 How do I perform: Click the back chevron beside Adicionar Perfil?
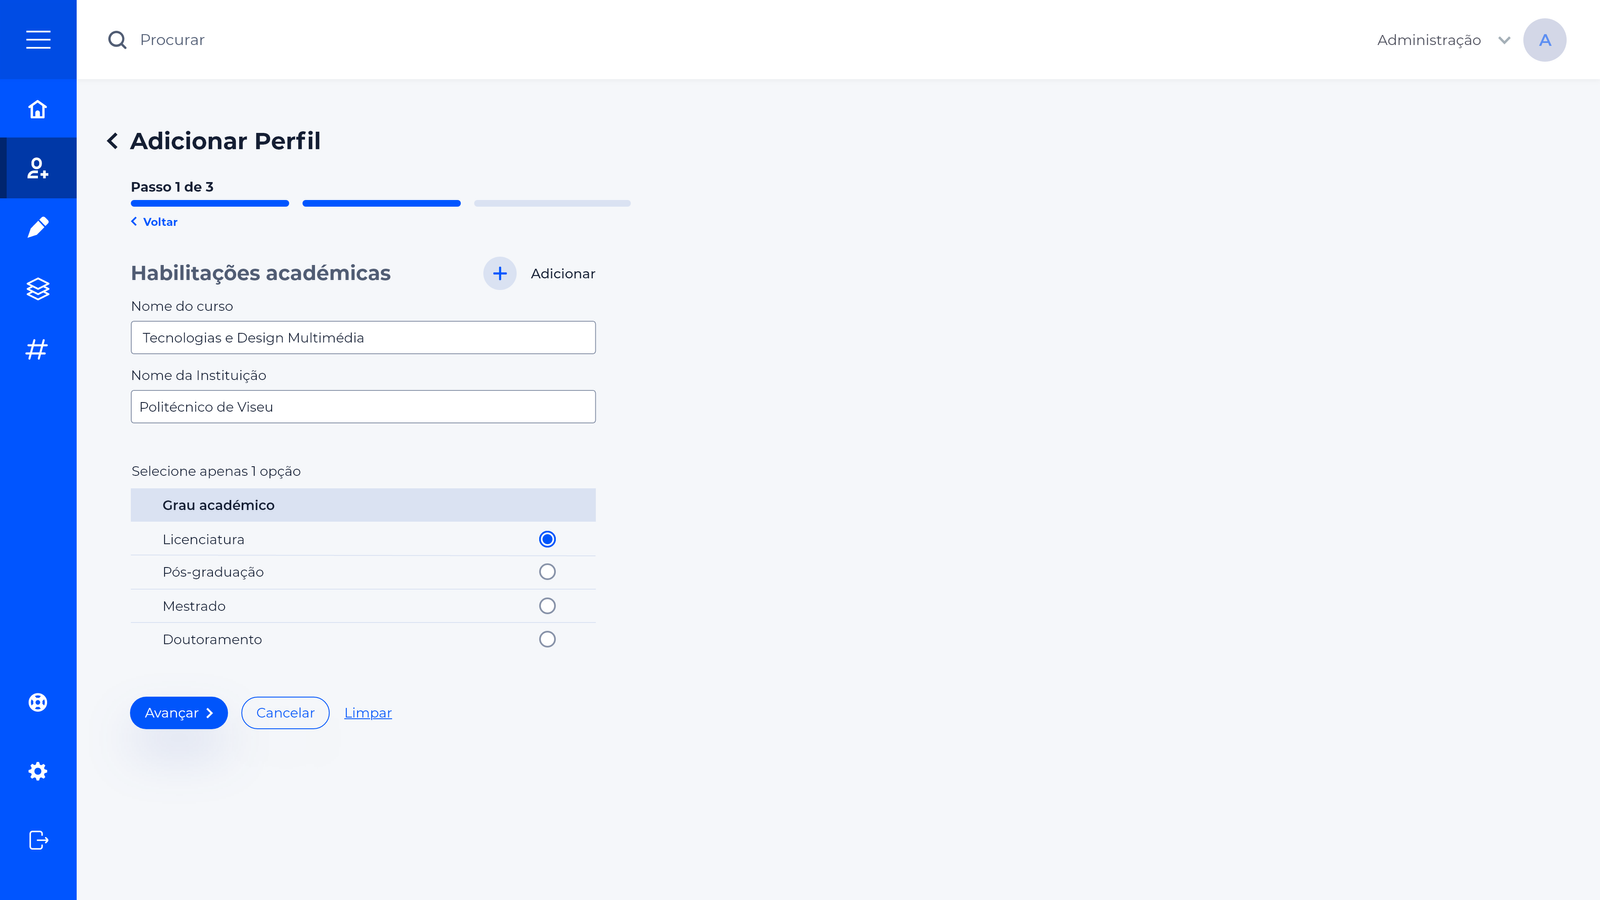[113, 141]
